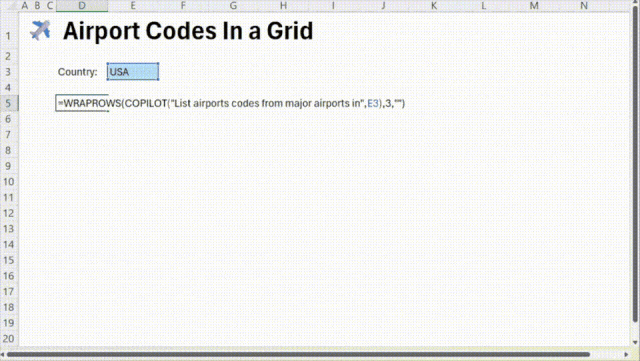Select column B header
The height and width of the screenshot is (361, 640).
coord(37,6)
